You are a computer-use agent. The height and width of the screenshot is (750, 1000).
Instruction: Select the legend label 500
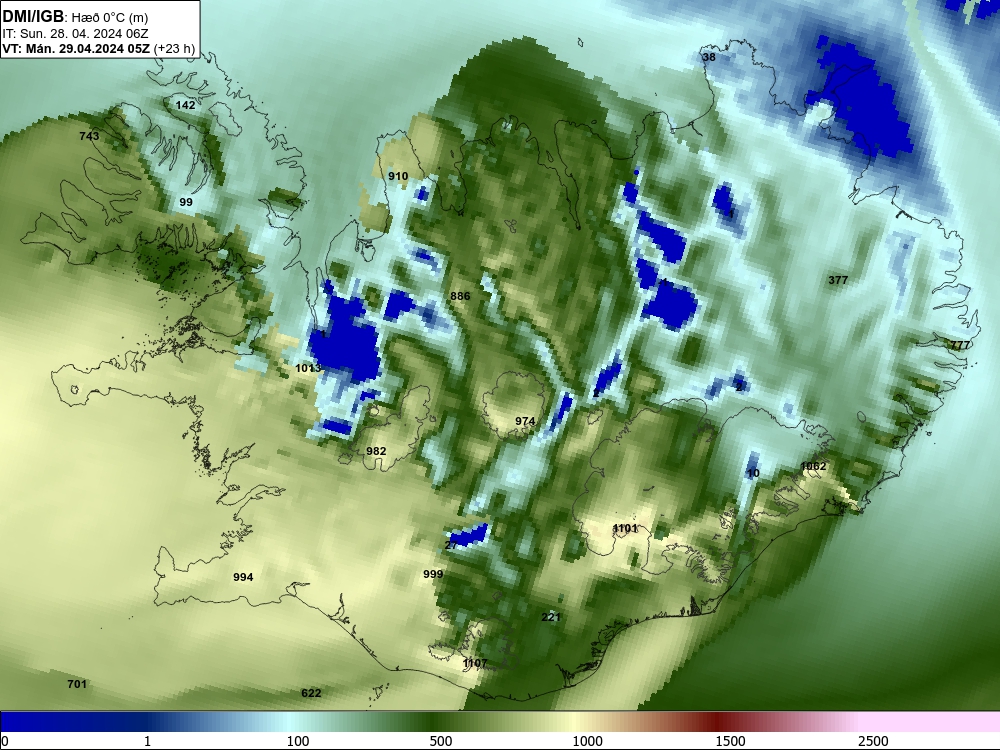(441, 741)
